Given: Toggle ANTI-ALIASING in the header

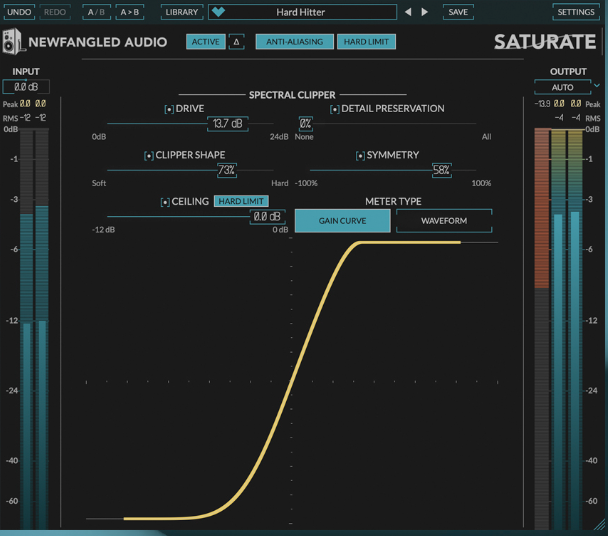Looking at the screenshot, I should click(x=294, y=42).
